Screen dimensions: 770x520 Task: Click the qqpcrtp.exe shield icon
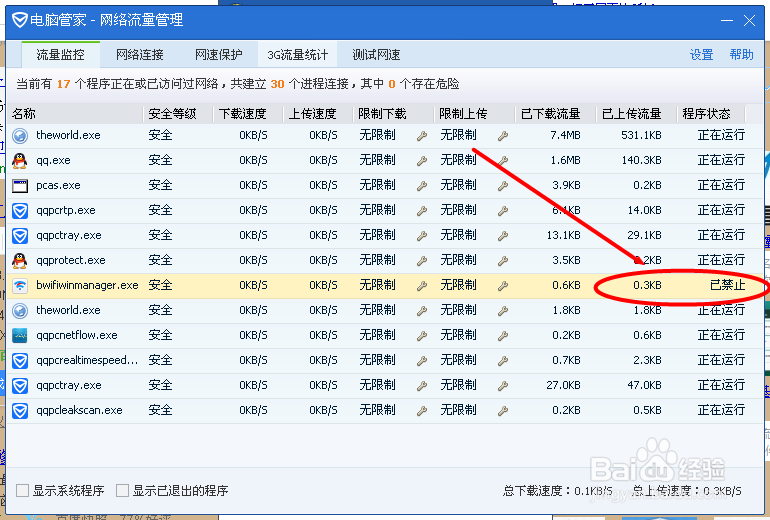click(20, 211)
